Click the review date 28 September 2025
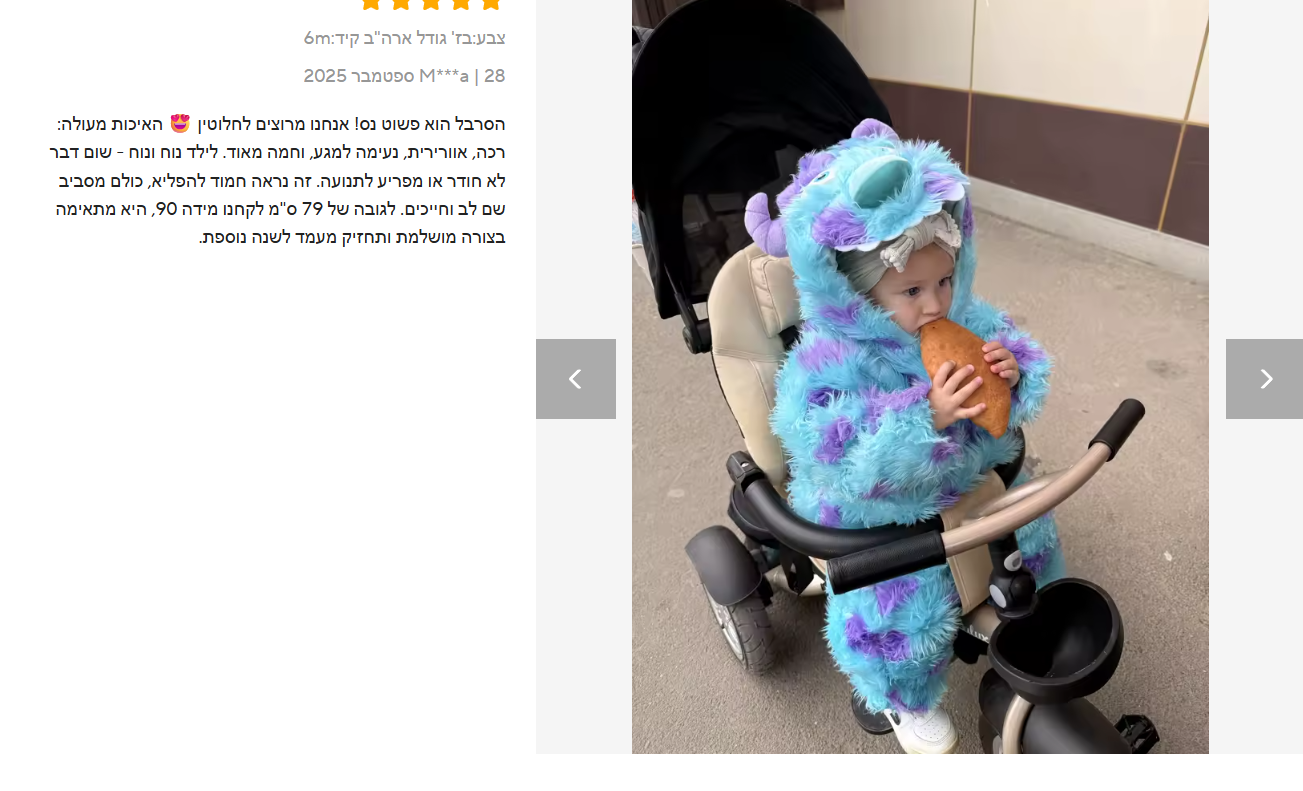The height and width of the screenshot is (791, 1303). tap(404, 76)
